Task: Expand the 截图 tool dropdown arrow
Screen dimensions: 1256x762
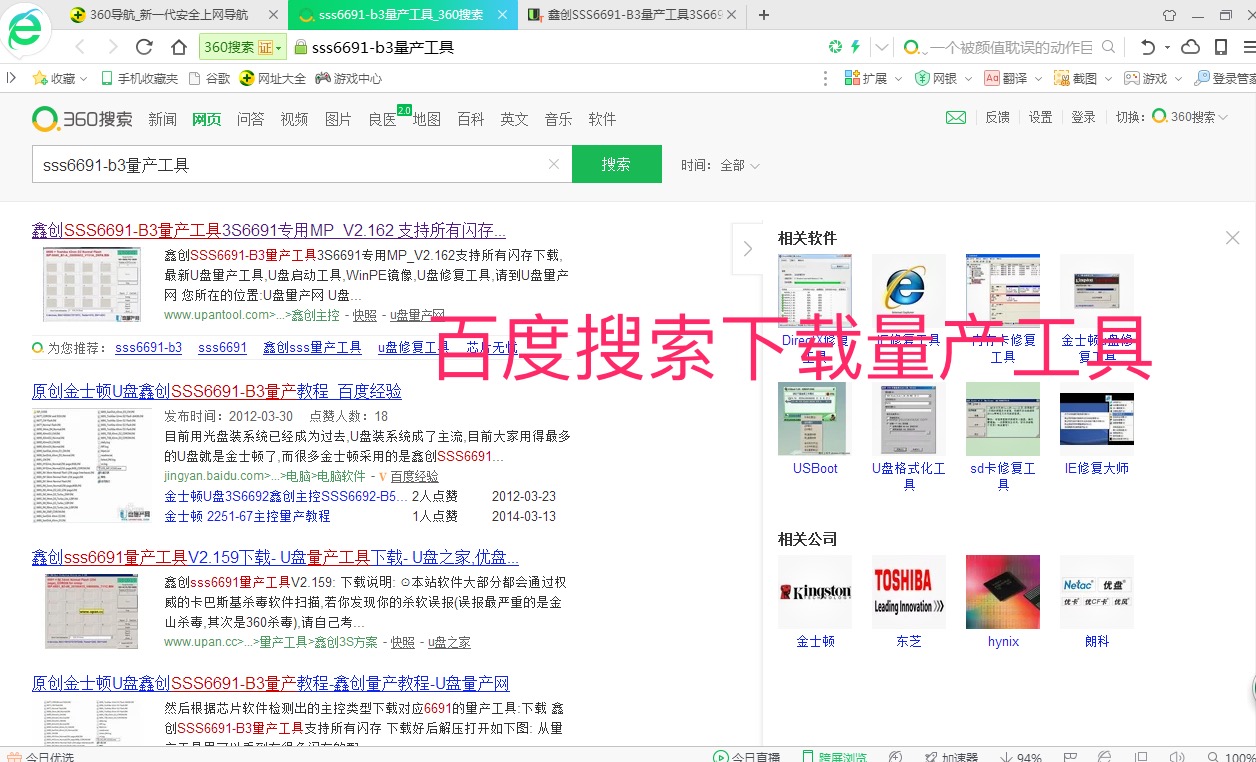Action: tap(1108, 78)
